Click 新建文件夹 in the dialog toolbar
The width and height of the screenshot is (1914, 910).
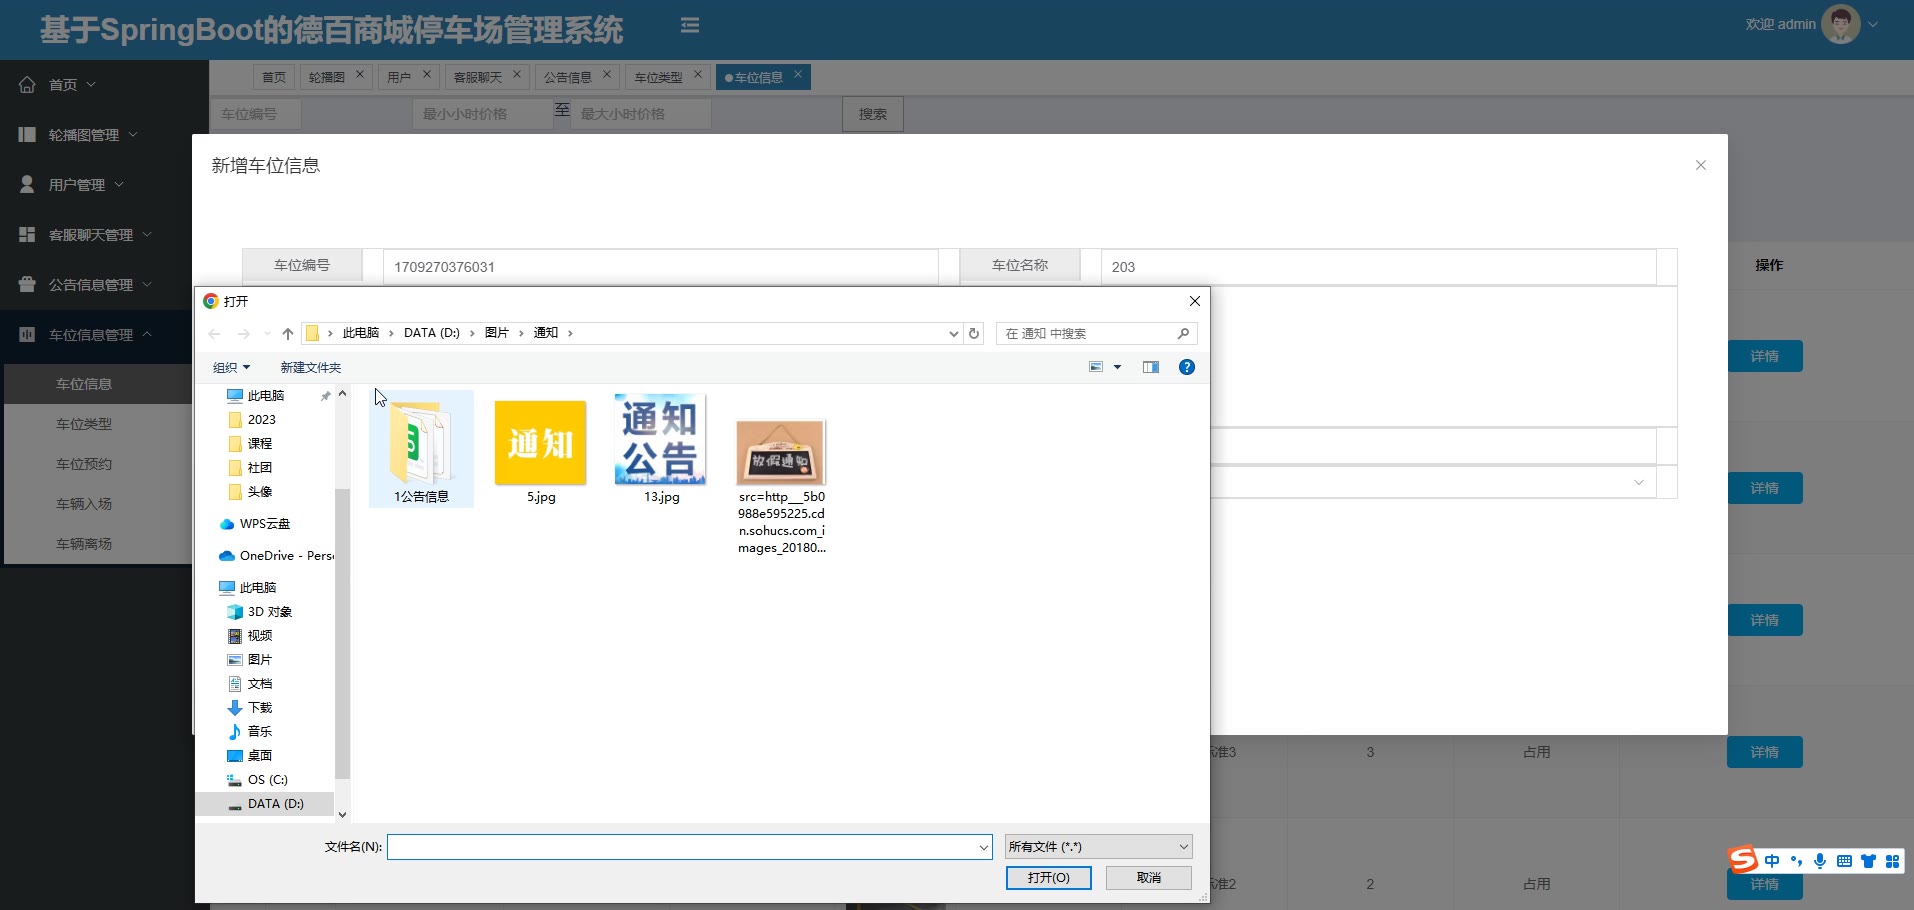click(311, 368)
